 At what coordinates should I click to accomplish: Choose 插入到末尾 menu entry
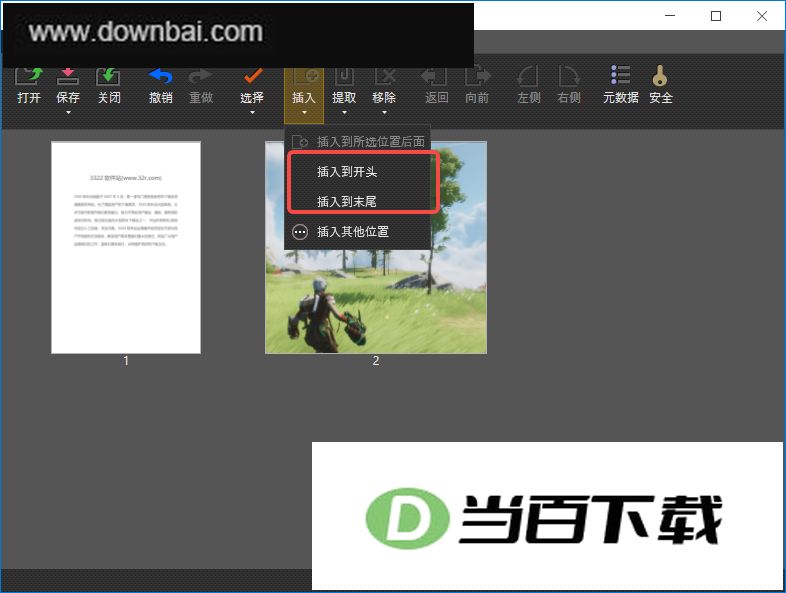(x=357, y=202)
